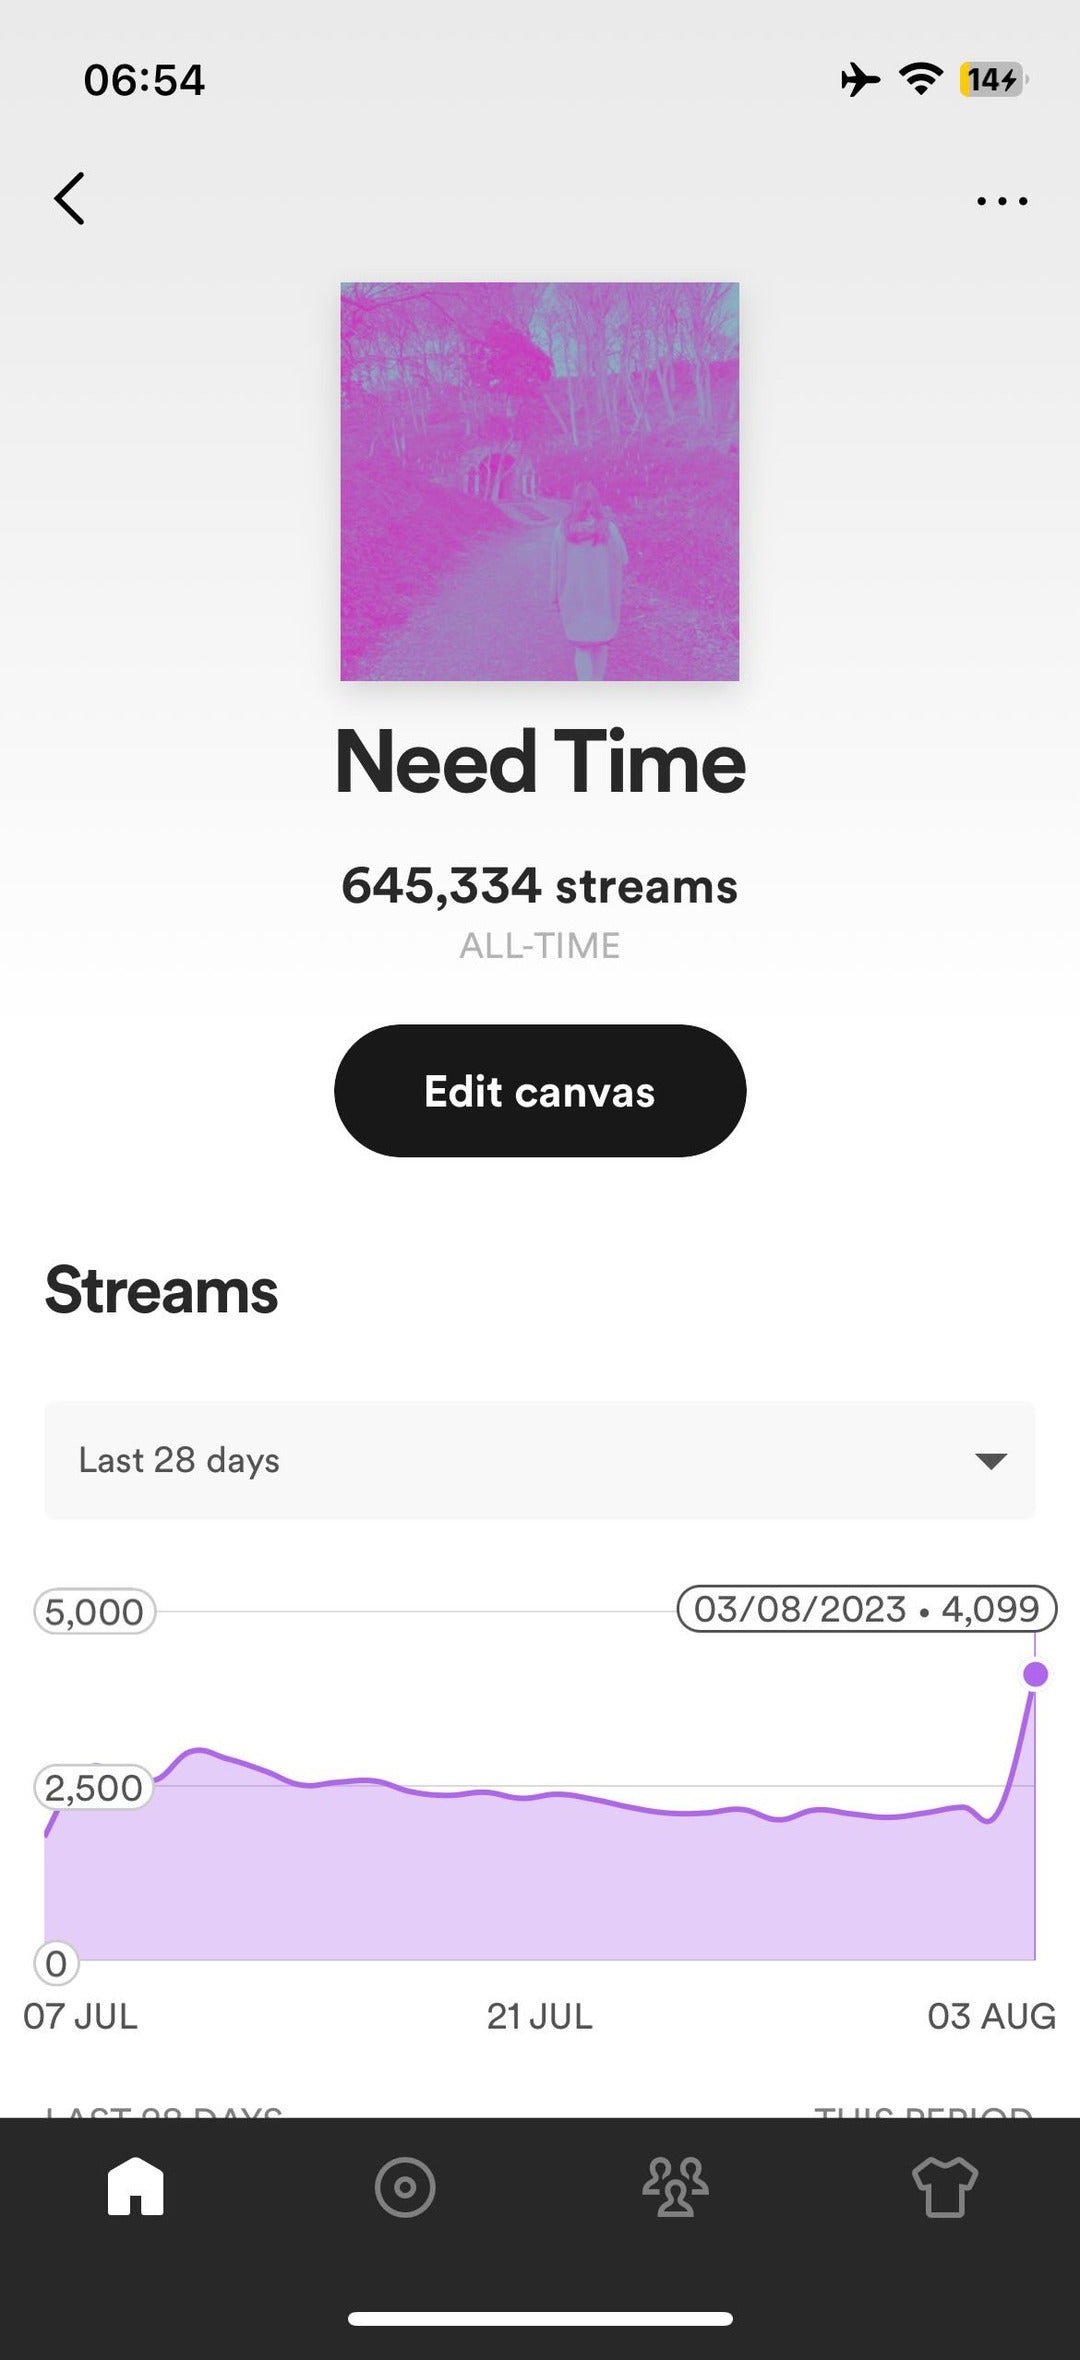1080x2360 pixels.
Task: Open the Audience people icon tab
Action: (675, 2187)
